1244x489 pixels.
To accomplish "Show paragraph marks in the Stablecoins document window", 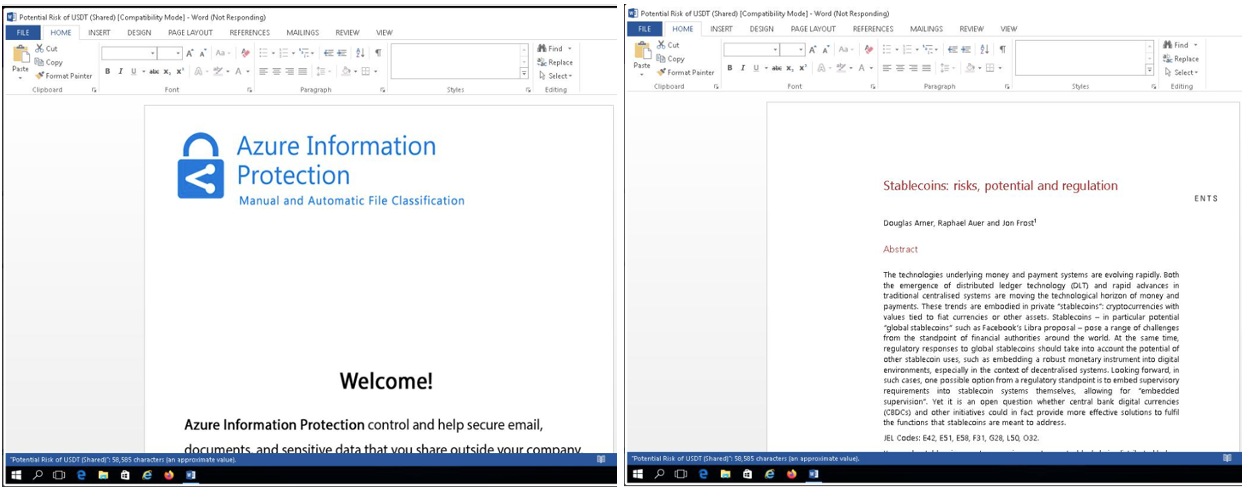I will [x=1004, y=49].
